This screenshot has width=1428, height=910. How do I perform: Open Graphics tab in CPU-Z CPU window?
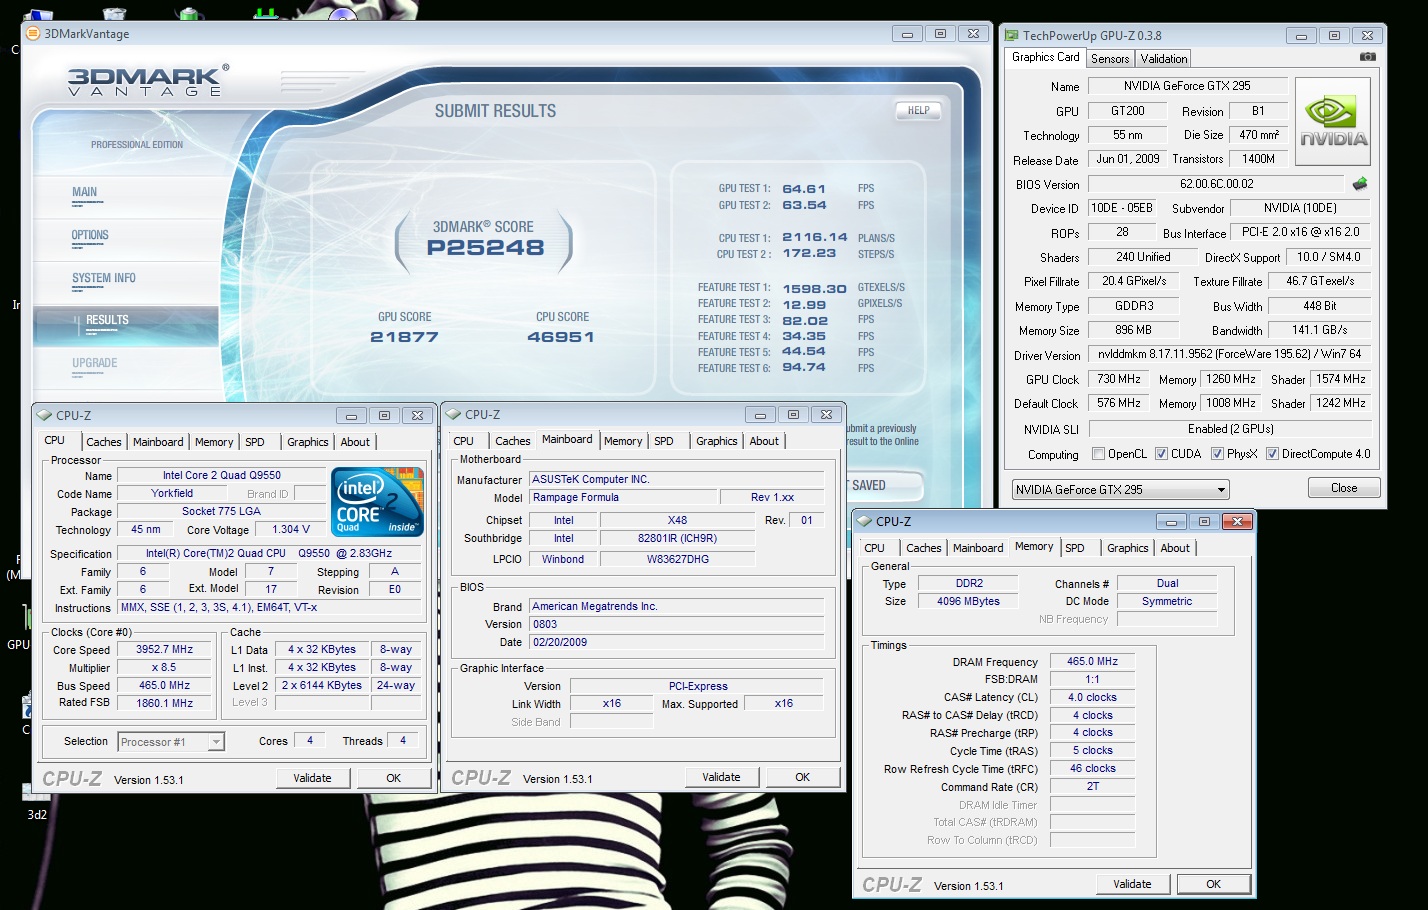tap(308, 442)
